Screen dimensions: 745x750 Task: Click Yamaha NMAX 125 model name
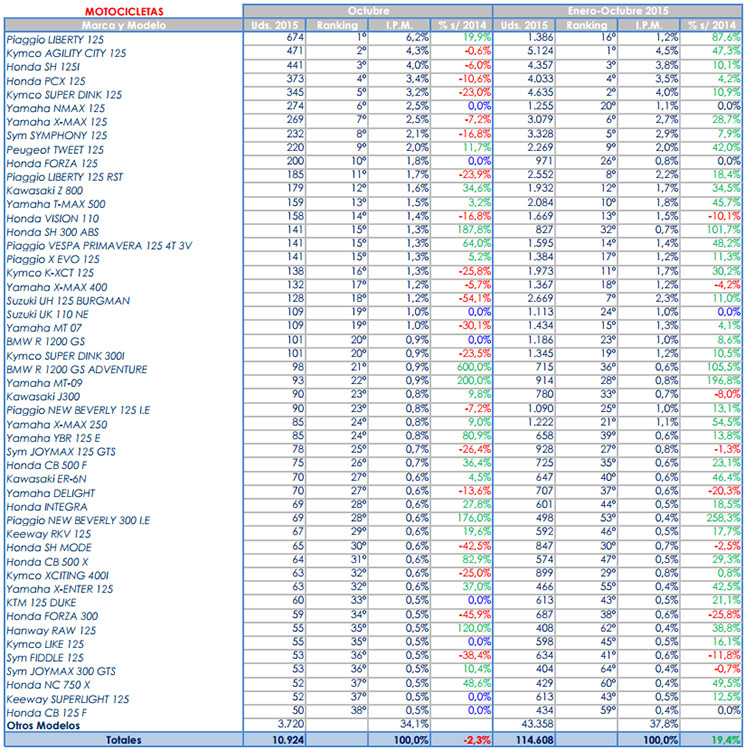point(55,108)
